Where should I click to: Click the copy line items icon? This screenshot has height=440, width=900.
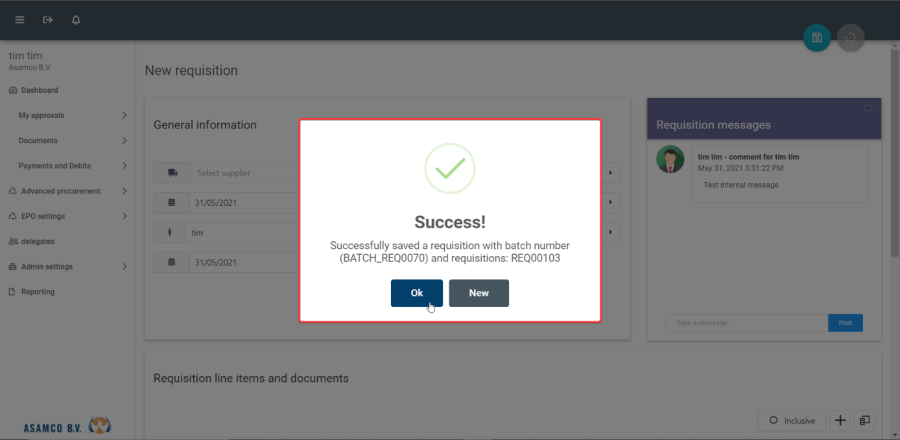(865, 420)
